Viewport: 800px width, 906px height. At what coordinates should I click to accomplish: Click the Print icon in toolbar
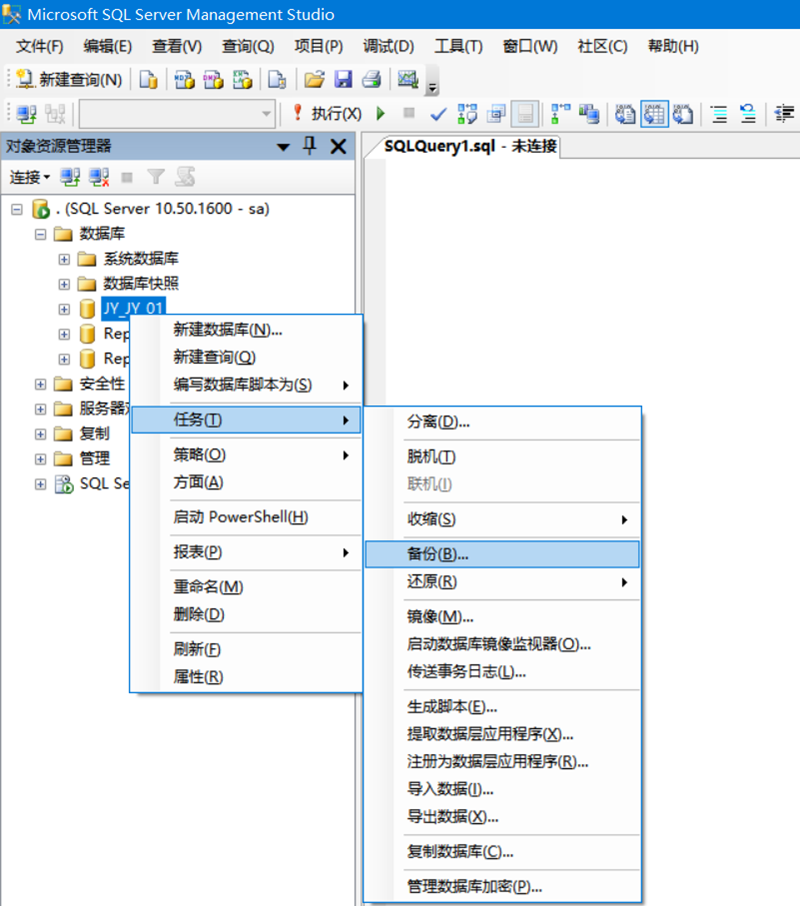click(x=371, y=80)
